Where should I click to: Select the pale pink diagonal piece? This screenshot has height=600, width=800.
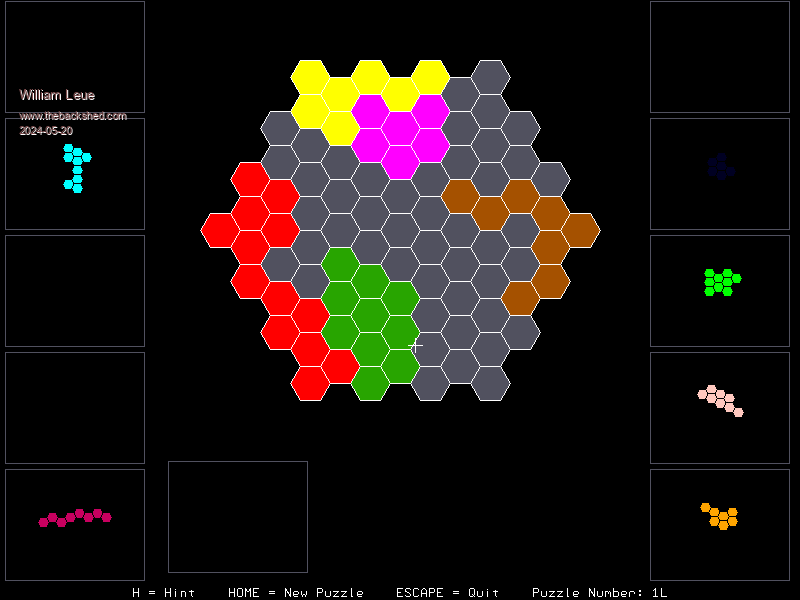(720, 400)
